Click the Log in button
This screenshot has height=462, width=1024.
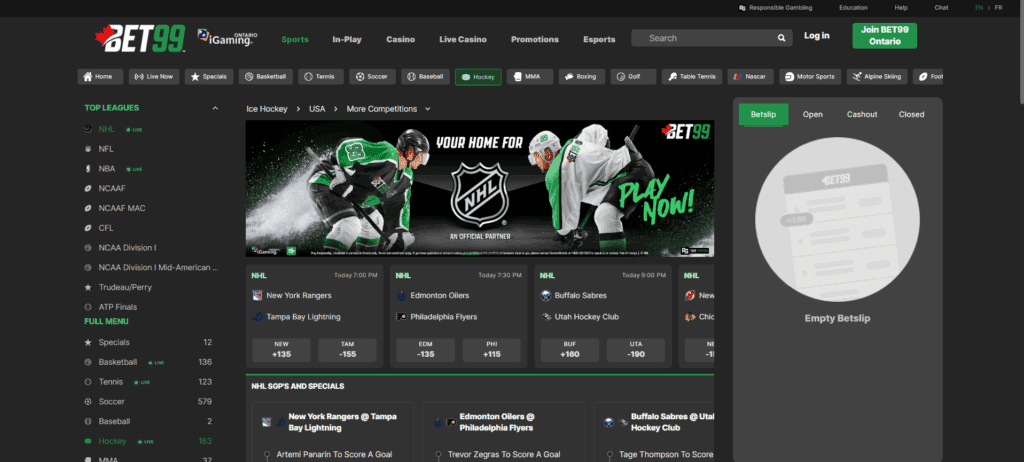pos(816,36)
